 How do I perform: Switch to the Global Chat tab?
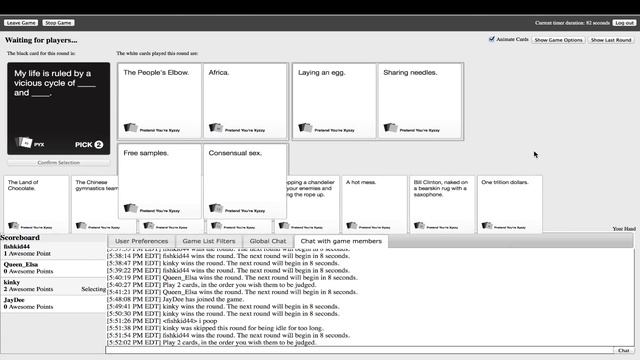tap(268, 241)
